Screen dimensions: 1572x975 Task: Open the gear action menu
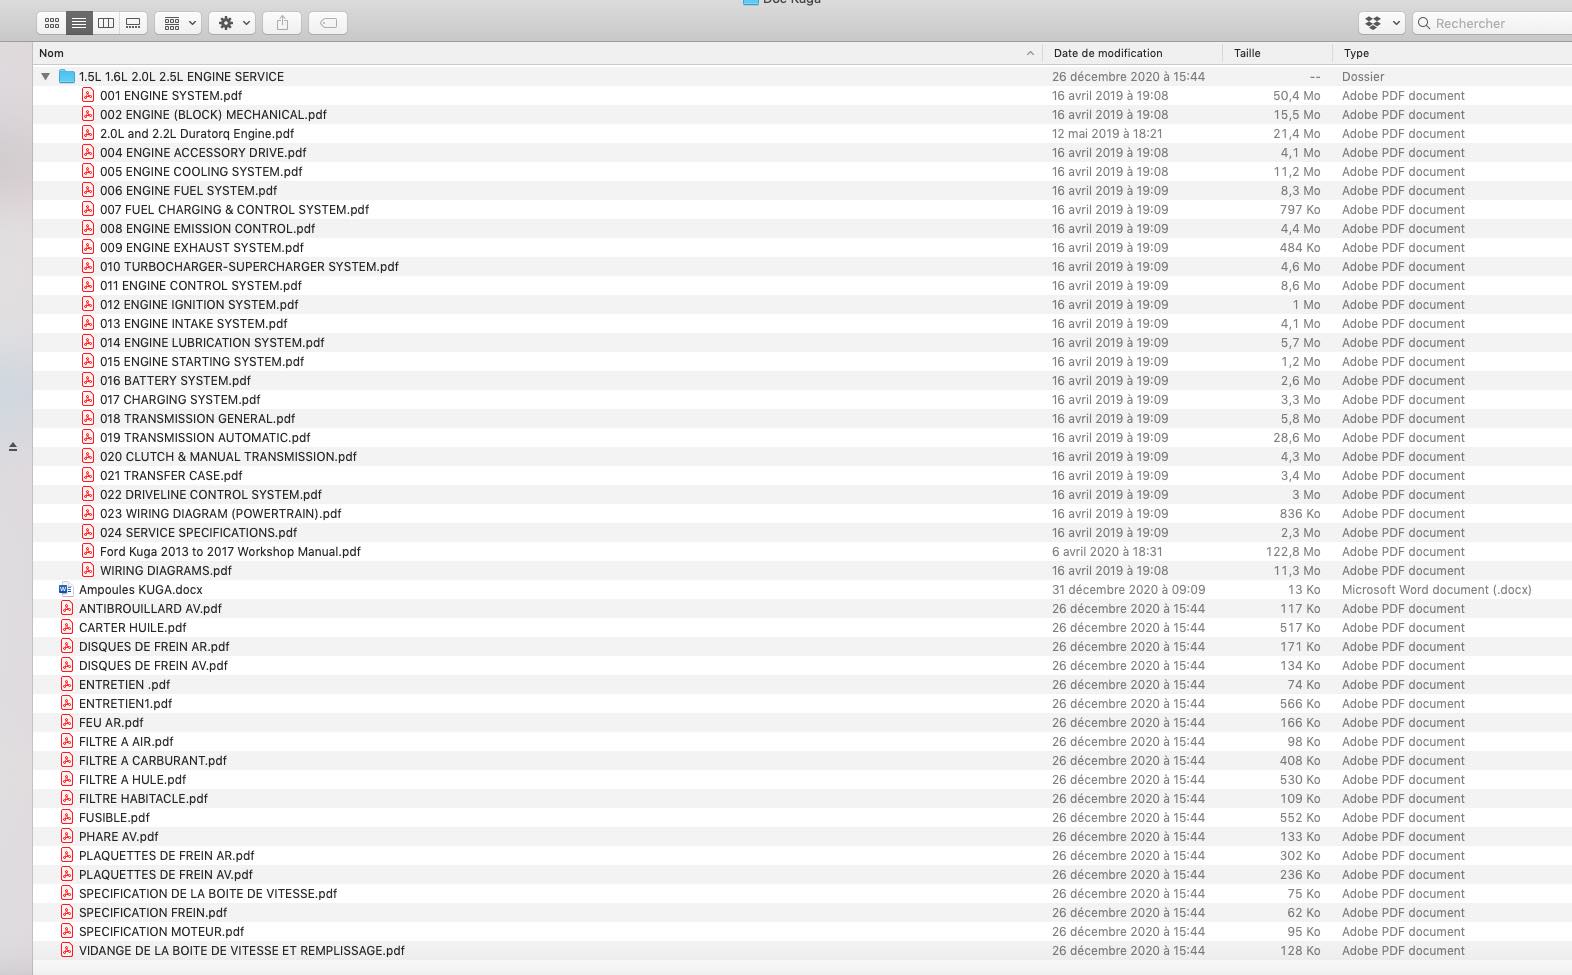click(233, 23)
